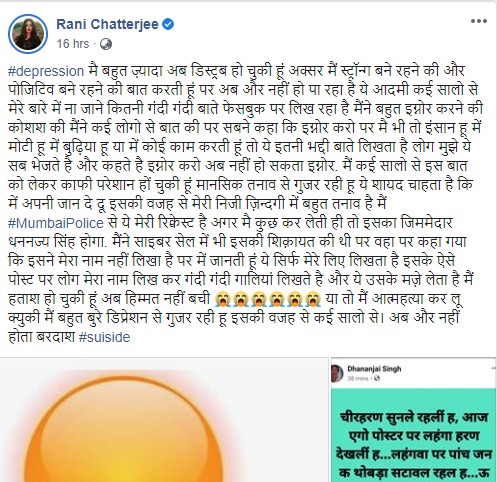Click globe icon beside 38 mins
Image resolution: width=497 pixels, height=482 pixels.
coord(377,378)
